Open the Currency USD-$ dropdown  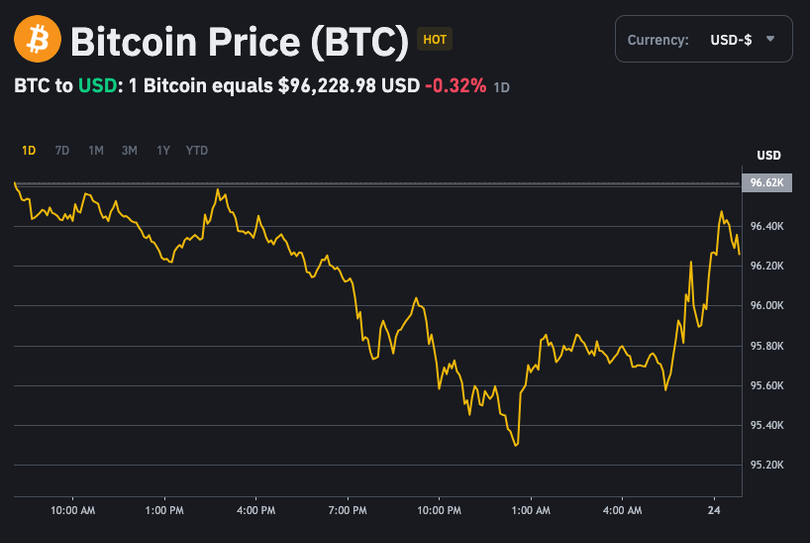[701, 40]
